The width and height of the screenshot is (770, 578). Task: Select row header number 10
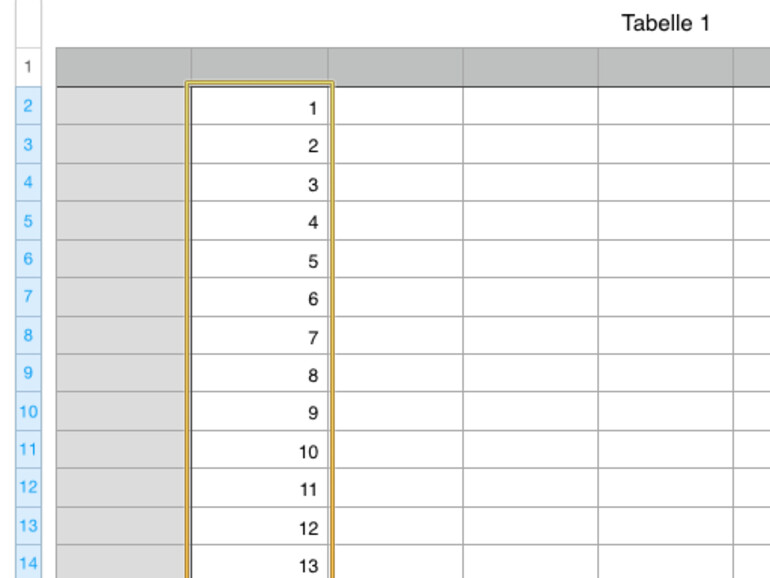tap(28, 411)
